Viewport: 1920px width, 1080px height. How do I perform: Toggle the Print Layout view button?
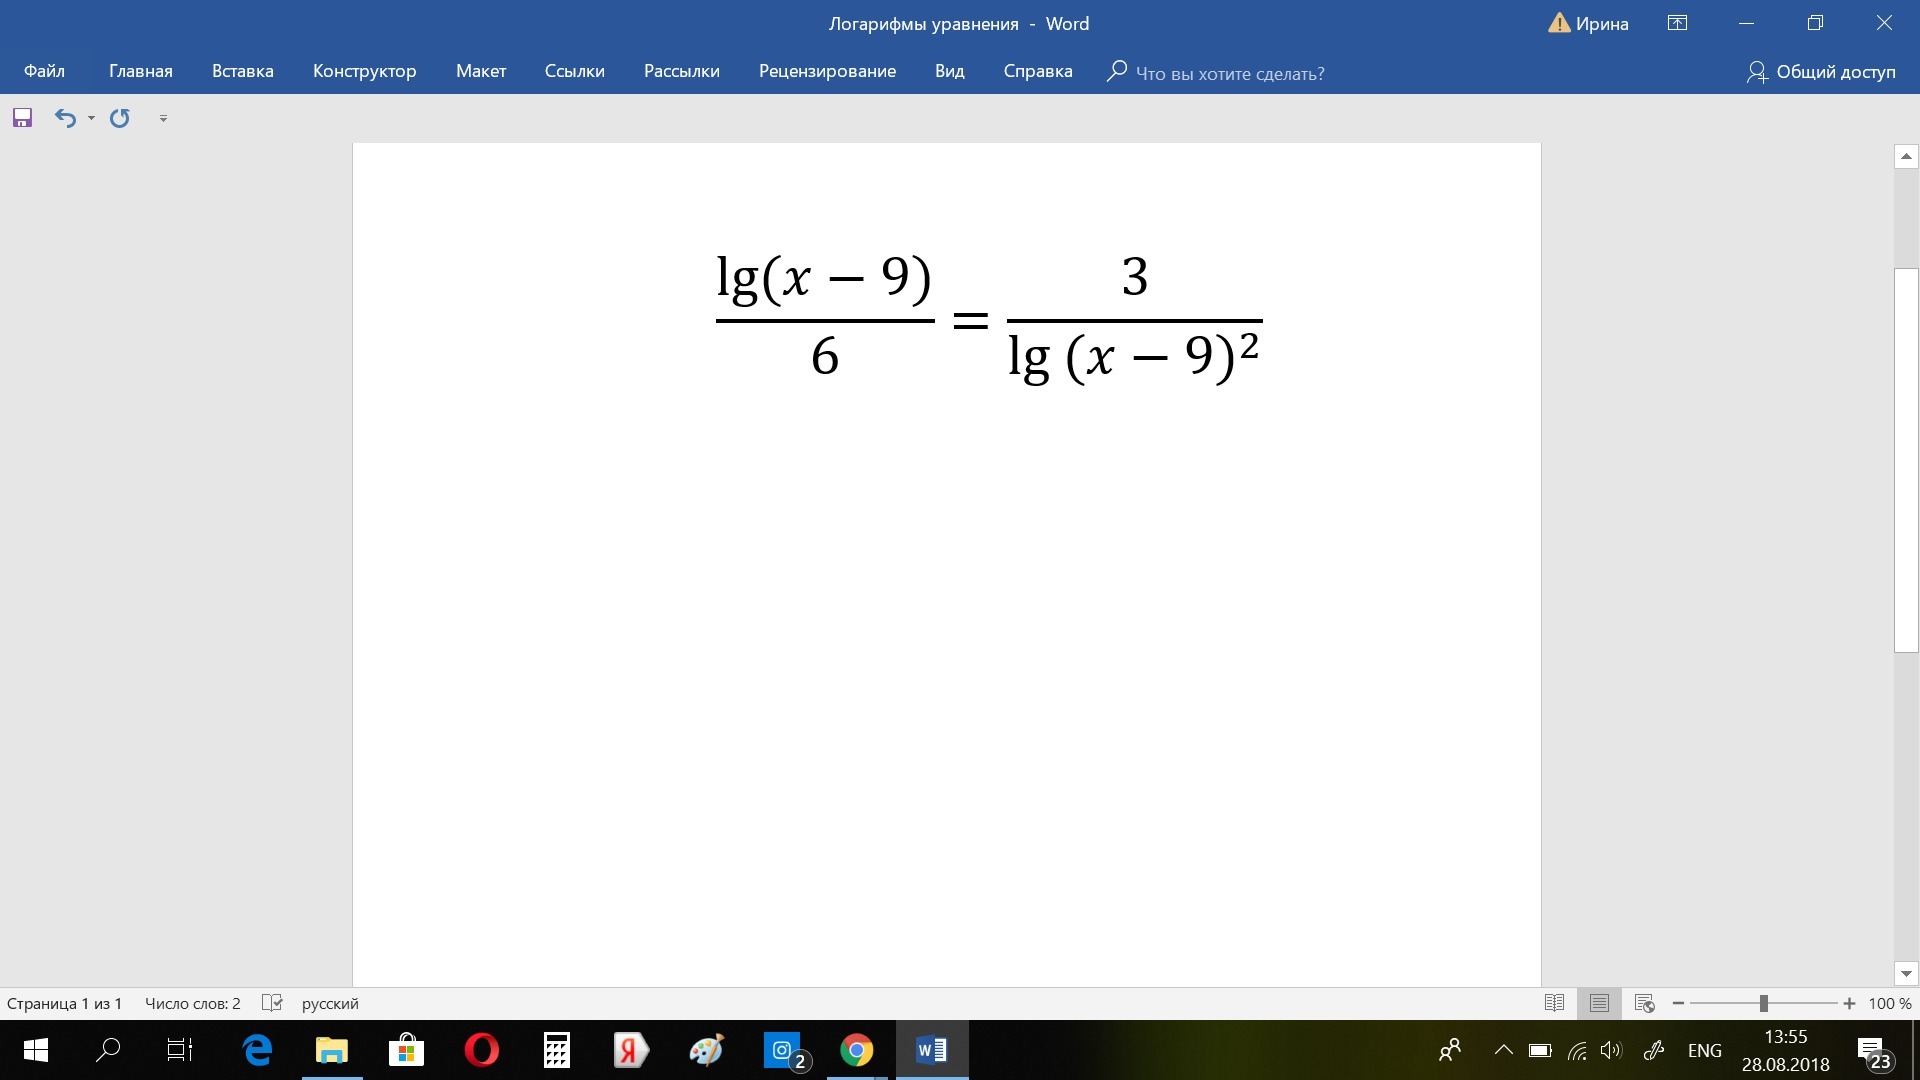(1599, 1003)
